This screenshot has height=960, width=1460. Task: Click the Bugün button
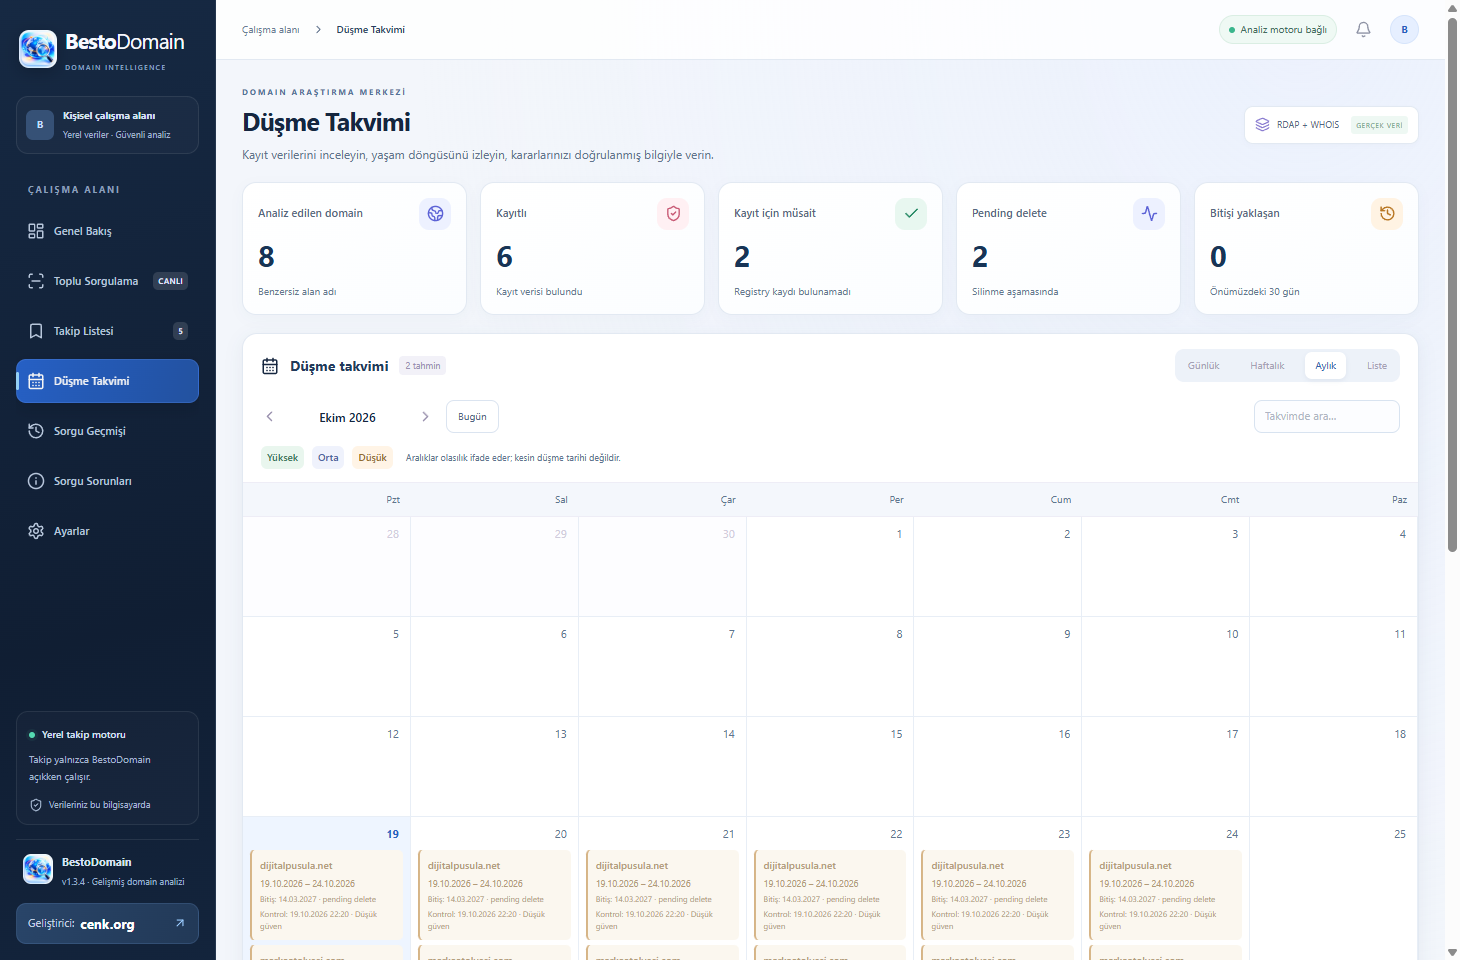472,417
